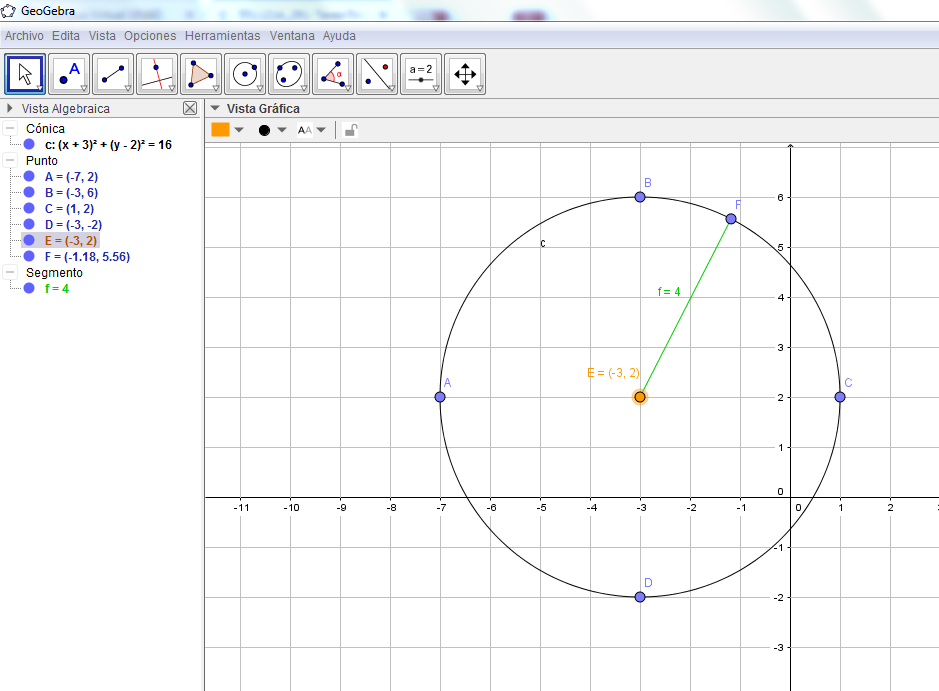
Task: Select the New Point tool
Action: click(x=68, y=73)
